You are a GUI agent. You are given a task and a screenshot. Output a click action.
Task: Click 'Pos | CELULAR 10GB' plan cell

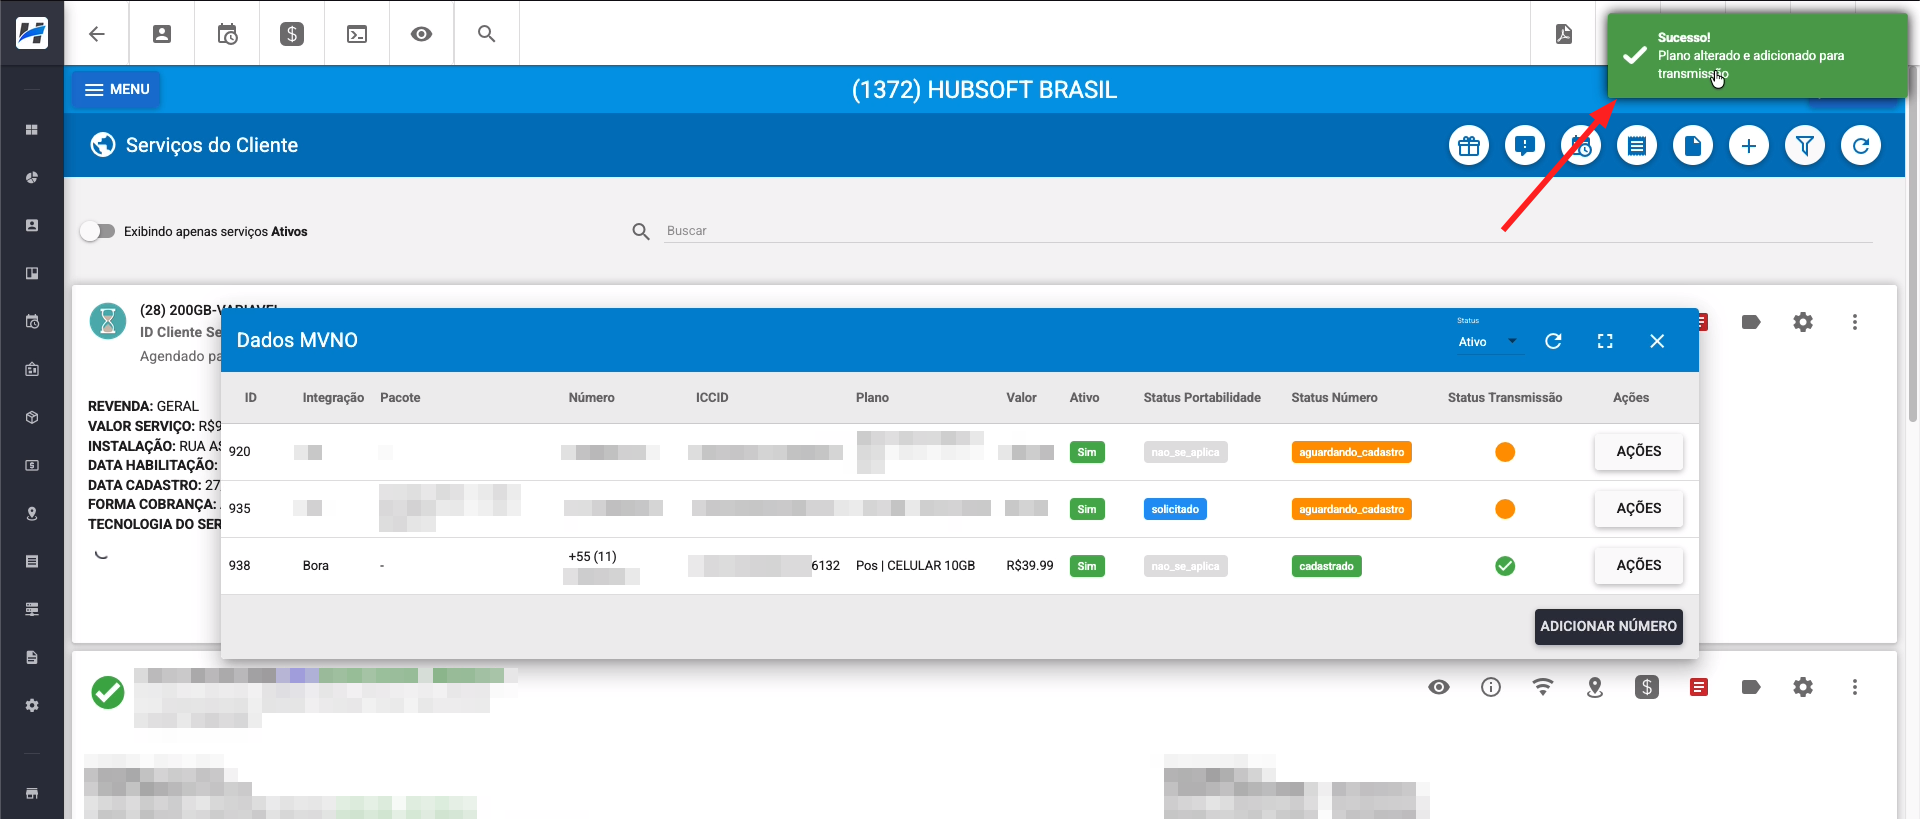click(915, 566)
